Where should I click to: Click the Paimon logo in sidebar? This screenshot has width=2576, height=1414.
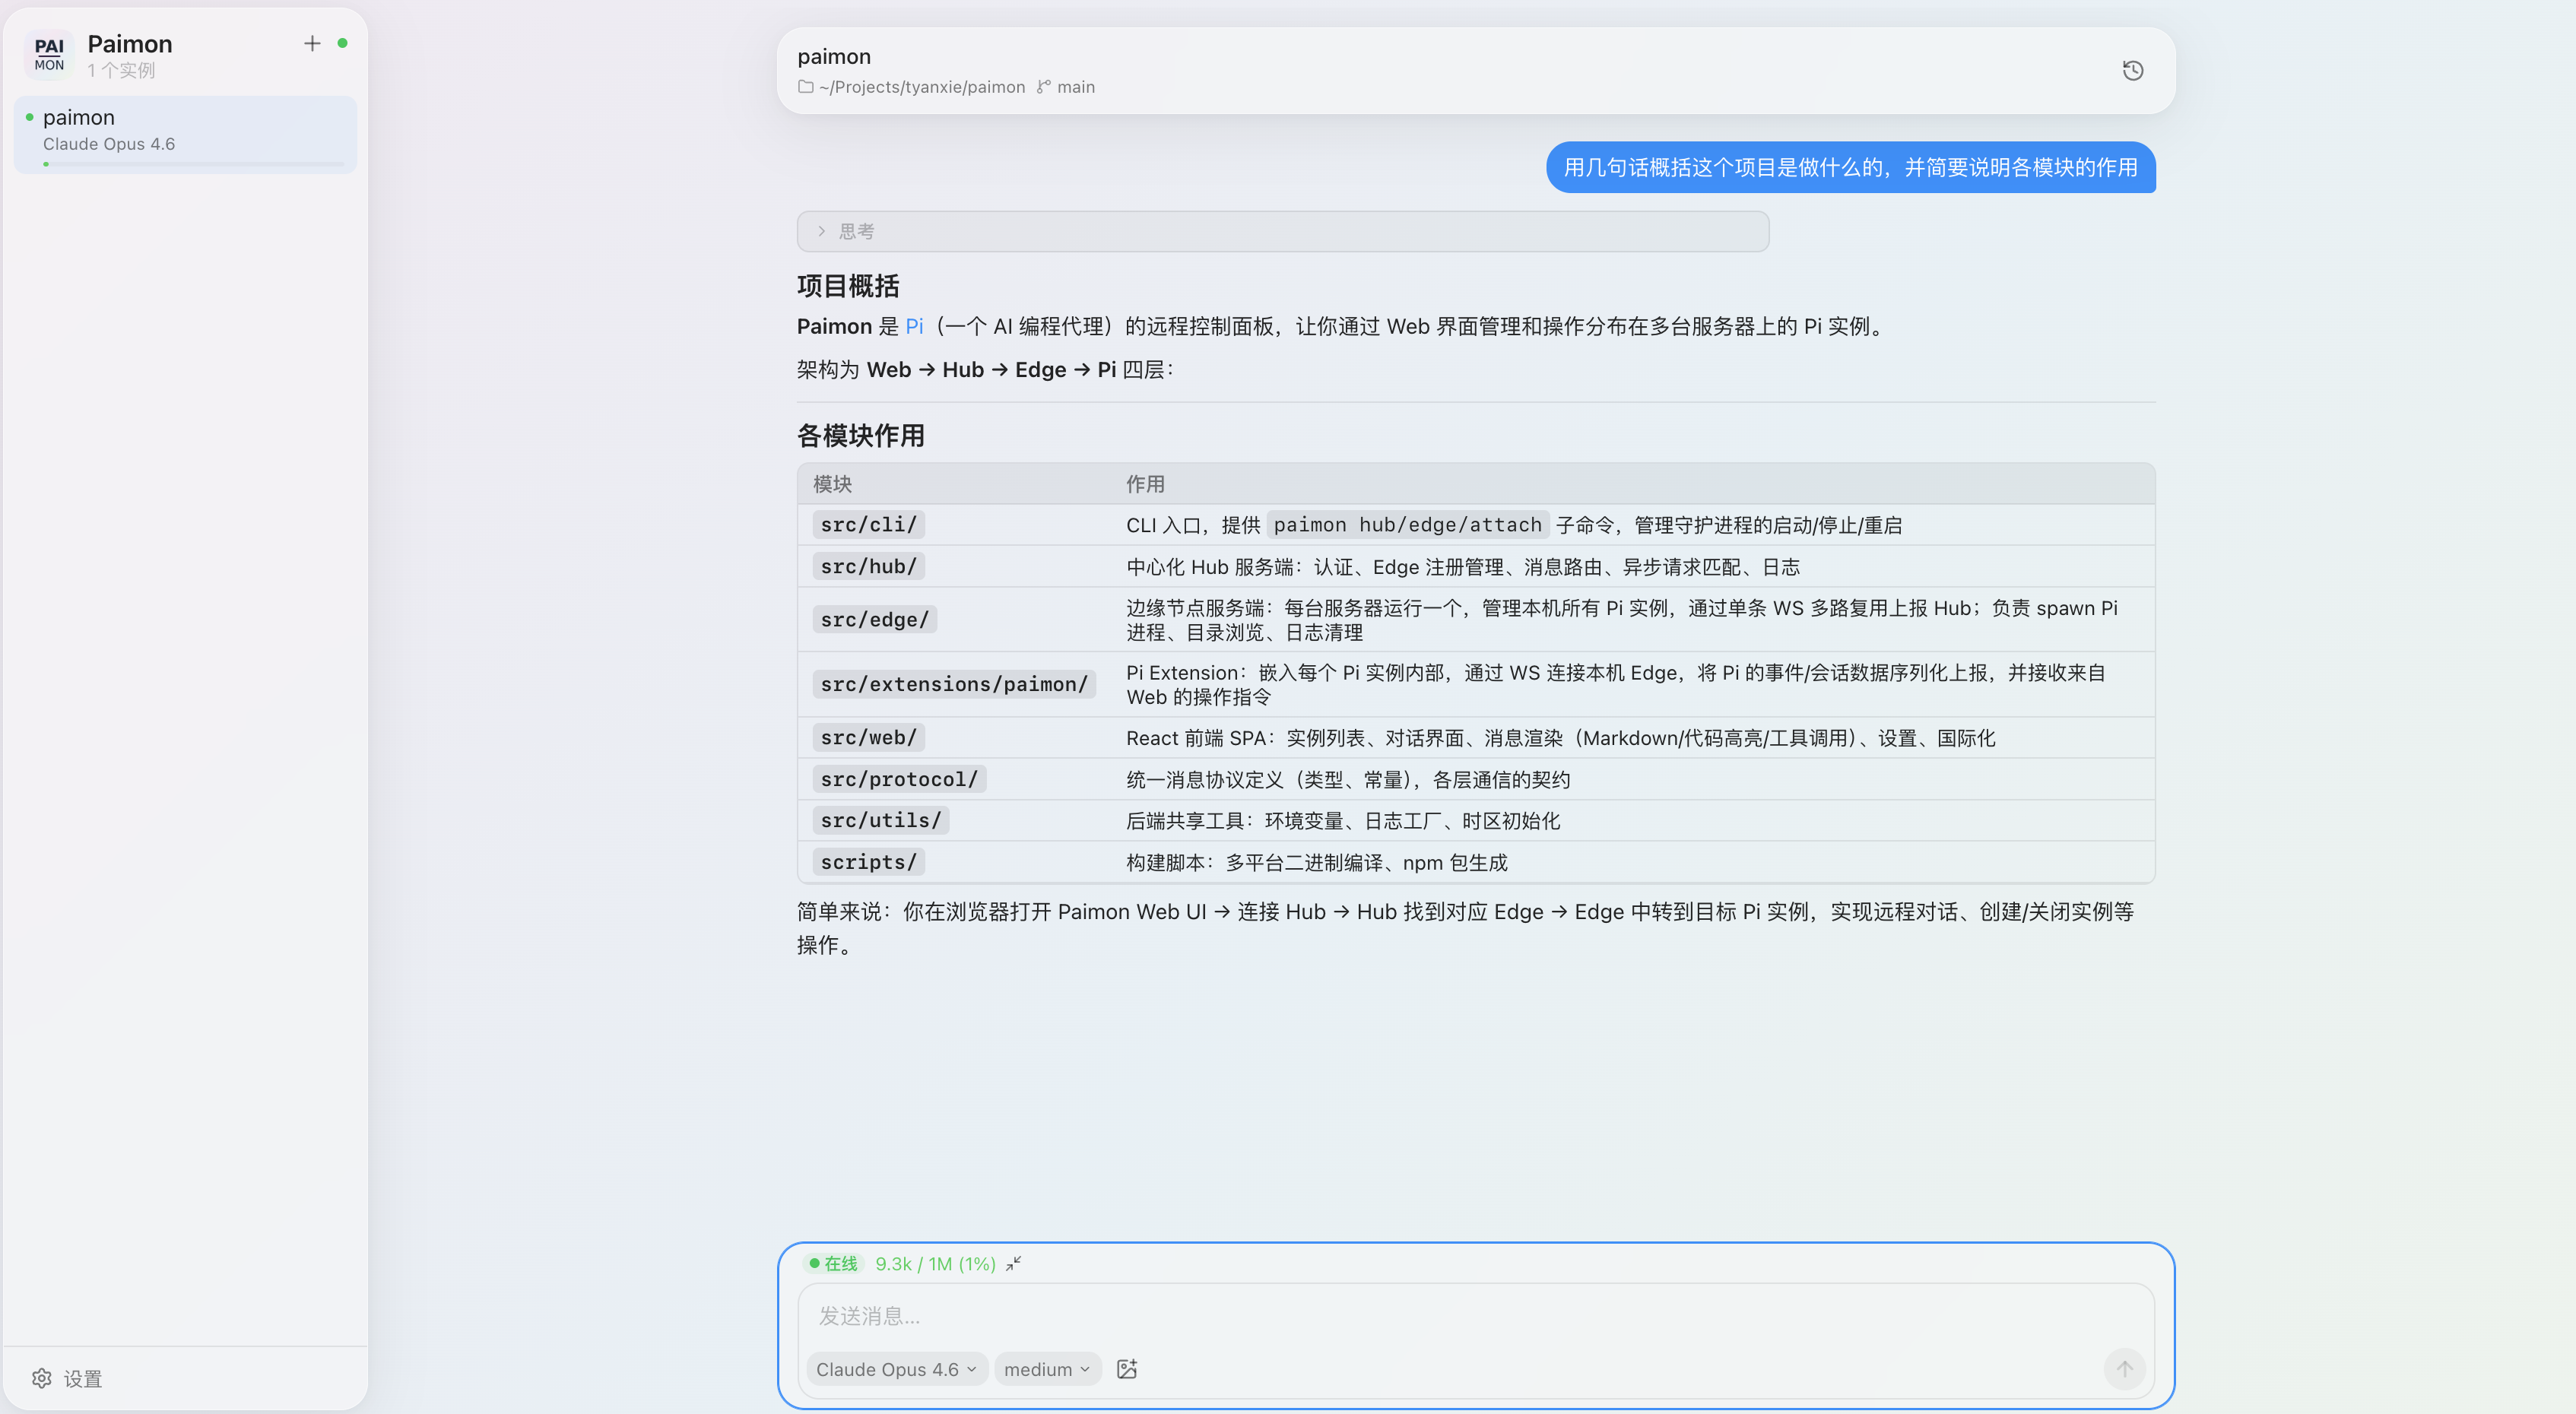pos(49,54)
